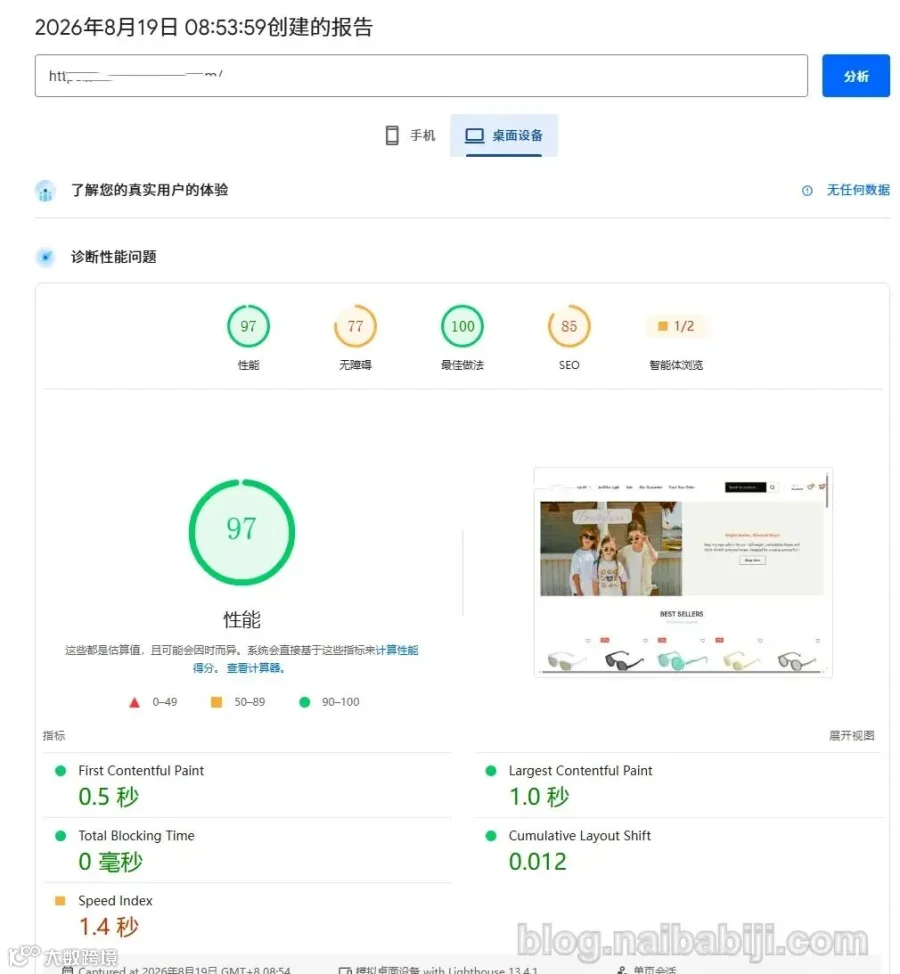Screen dimensions: 900x974
Task: Click the red triangle 0–49 legend icon
Action: pos(134,703)
